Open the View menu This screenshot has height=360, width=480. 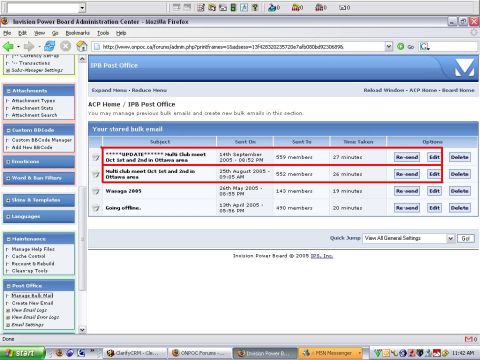point(40,33)
